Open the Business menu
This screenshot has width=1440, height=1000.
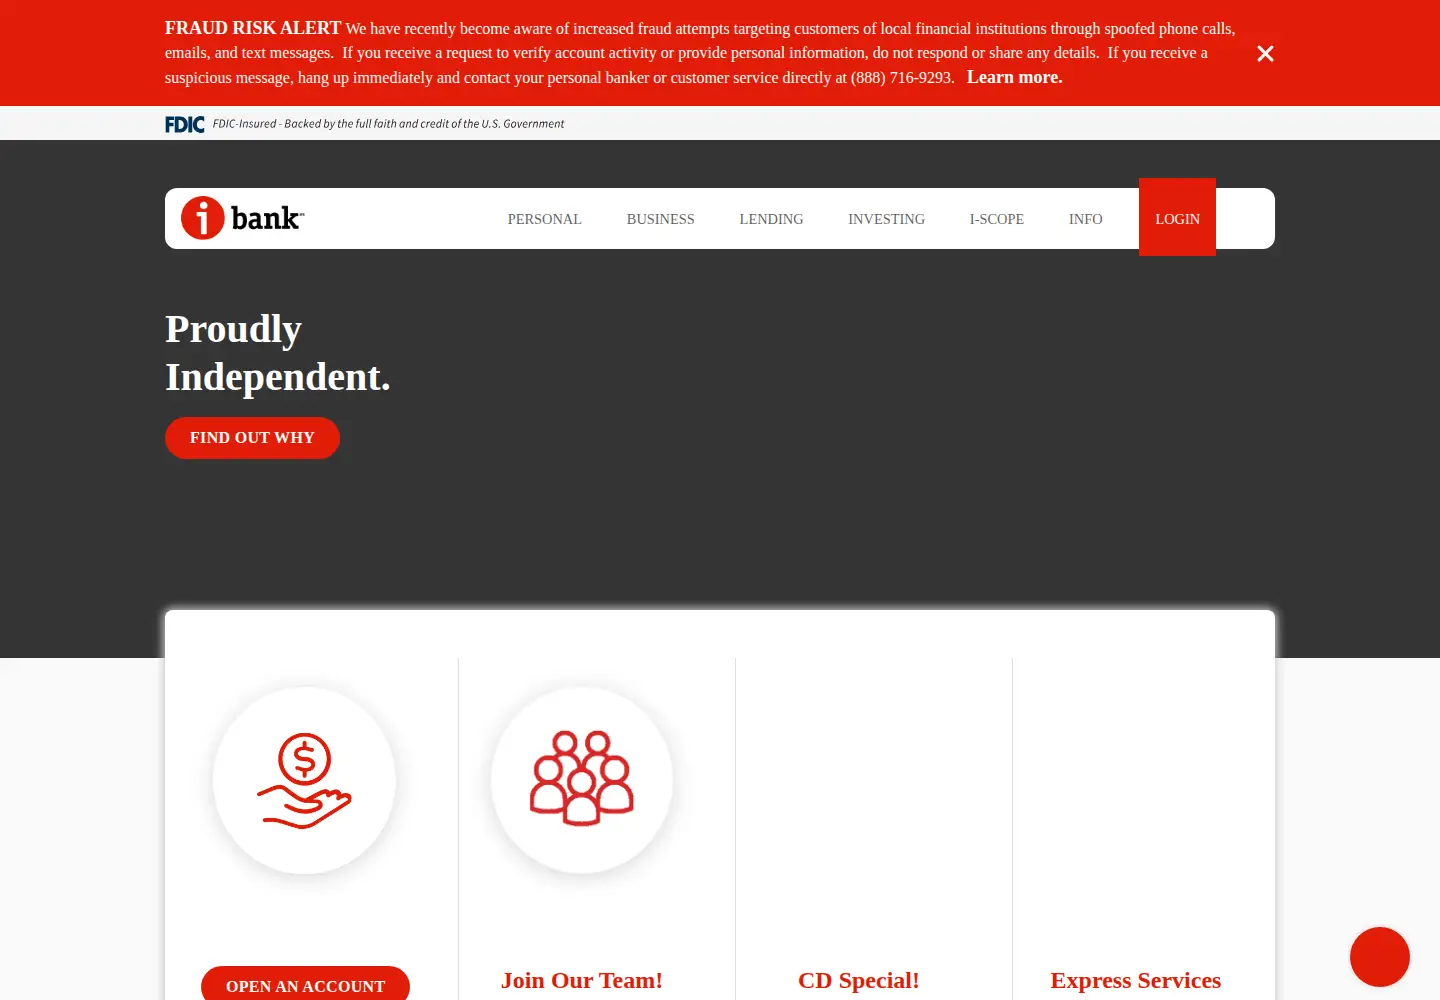tap(660, 219)
